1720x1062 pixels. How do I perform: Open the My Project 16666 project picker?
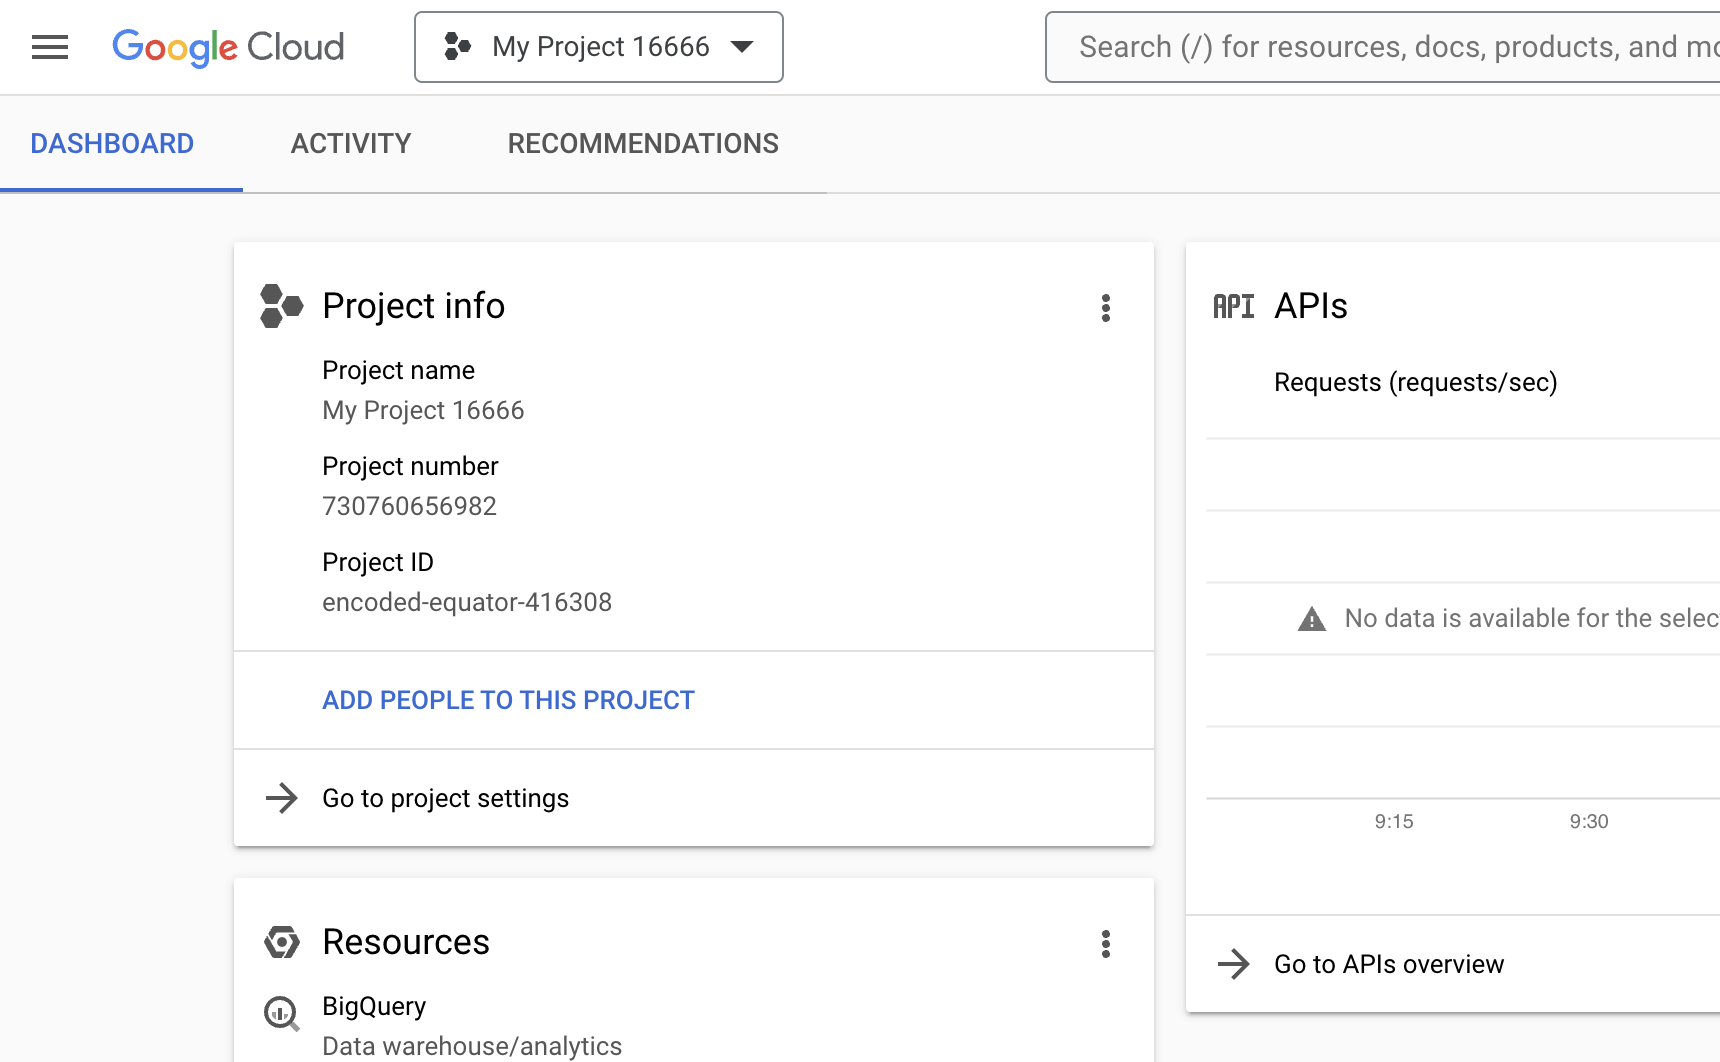[599, 47]
